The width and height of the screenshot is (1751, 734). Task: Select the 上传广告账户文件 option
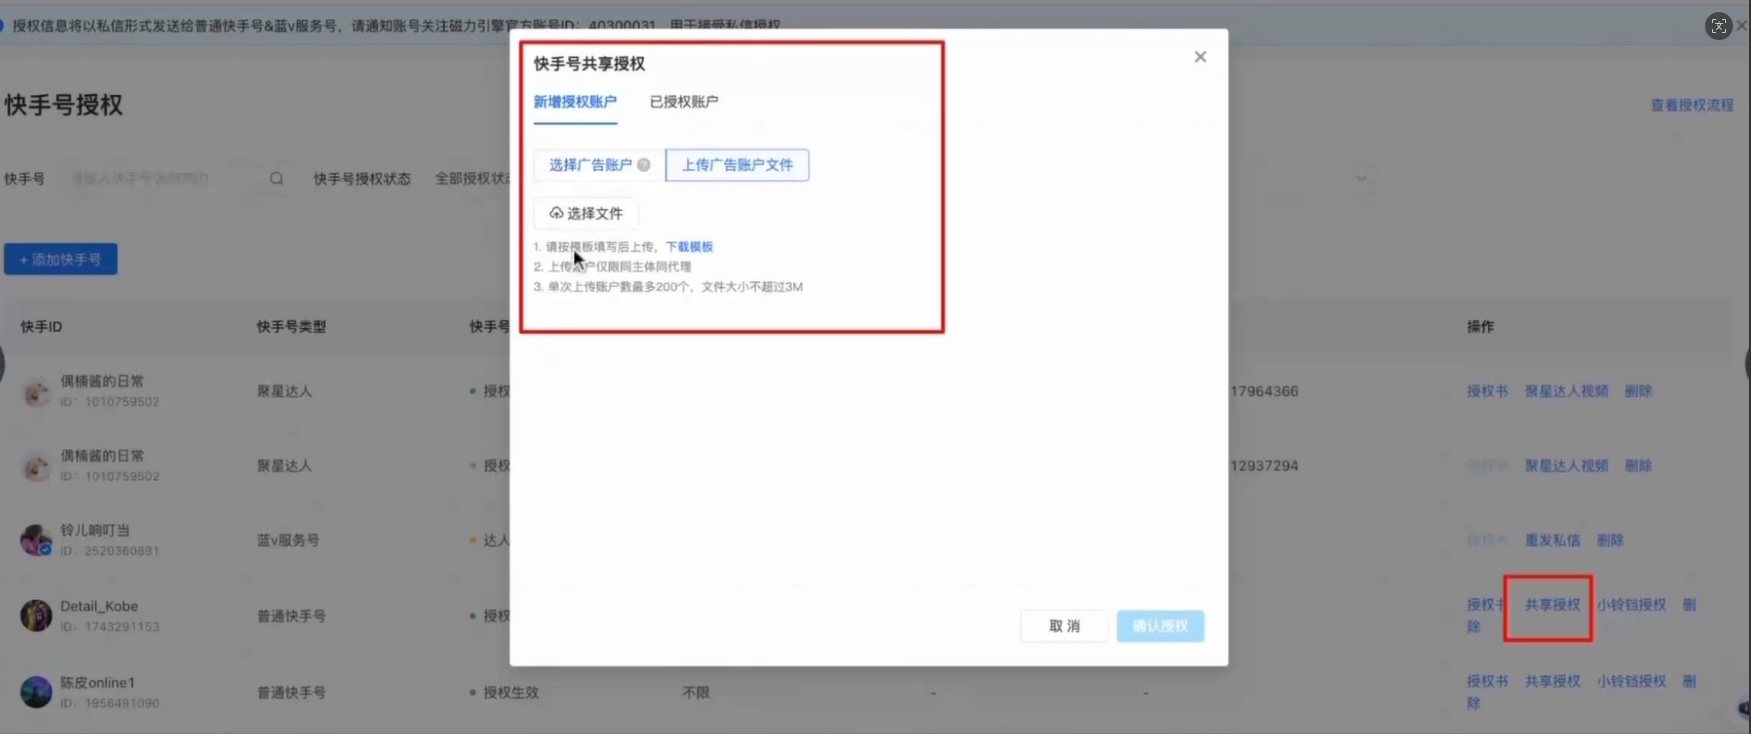click(x=737, y=165)
